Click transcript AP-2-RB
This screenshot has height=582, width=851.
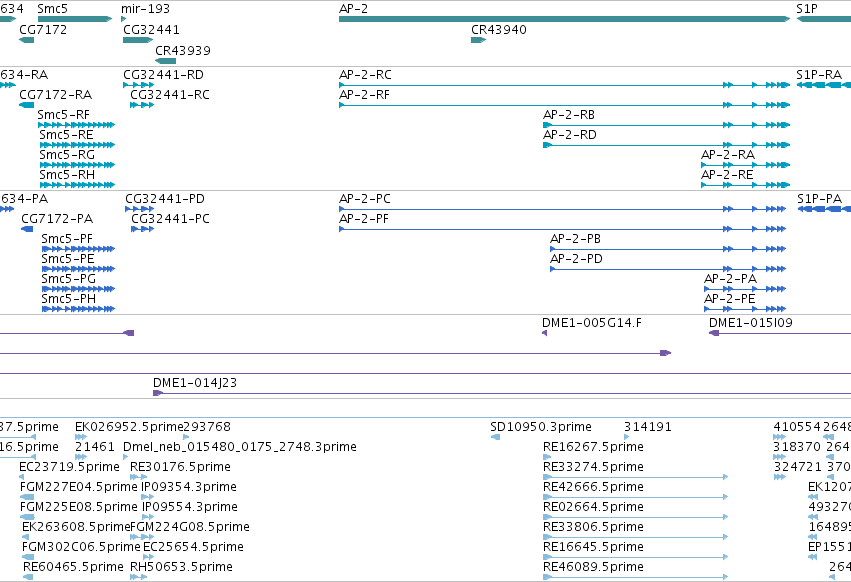pyautogui.click(x=666, y=125)
